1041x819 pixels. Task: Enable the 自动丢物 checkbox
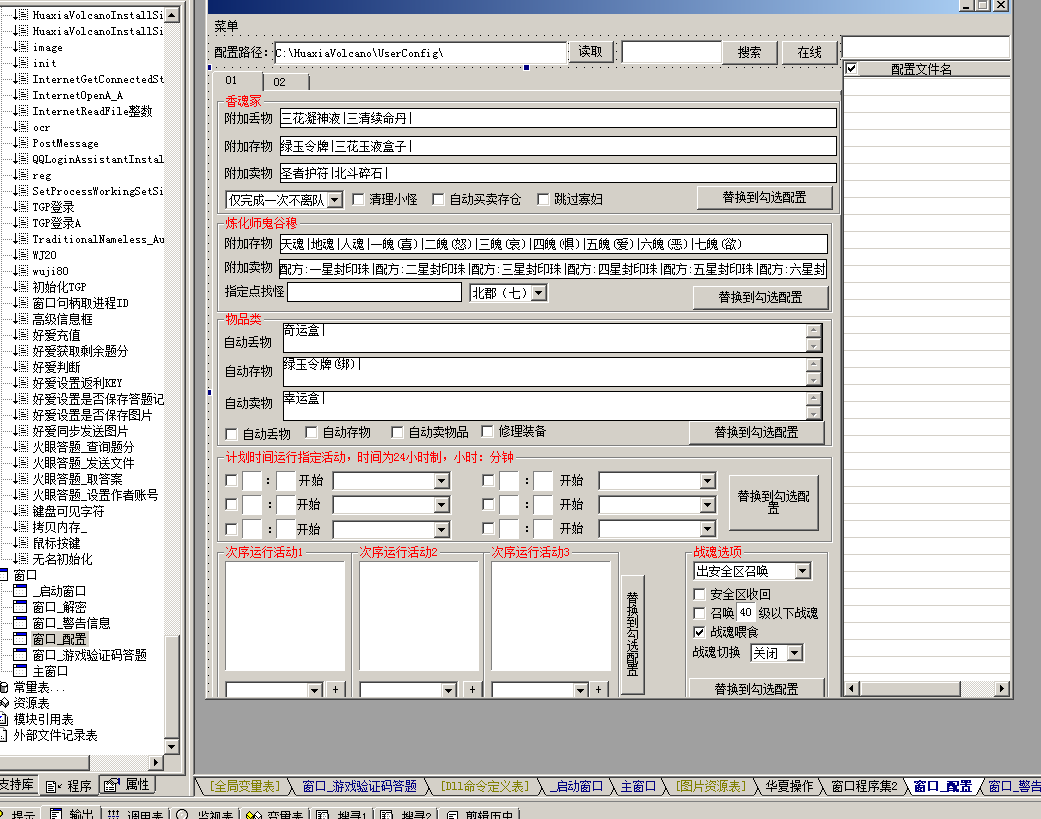pyautogui.click(x=231, y=434)
